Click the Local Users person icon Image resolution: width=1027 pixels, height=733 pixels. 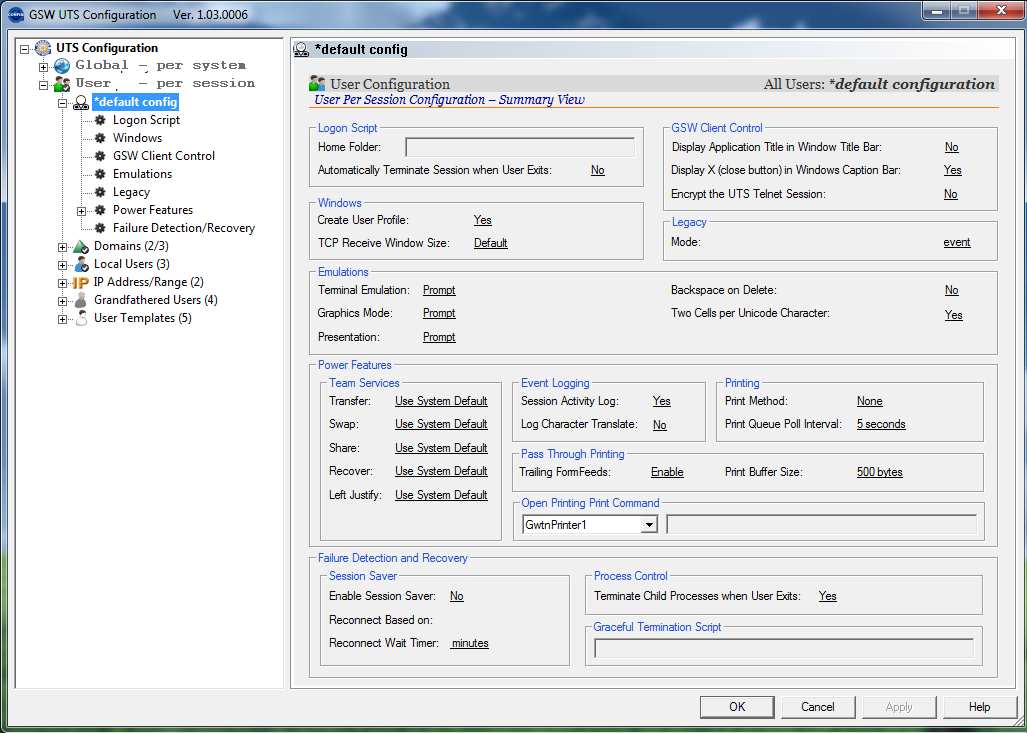81,264
